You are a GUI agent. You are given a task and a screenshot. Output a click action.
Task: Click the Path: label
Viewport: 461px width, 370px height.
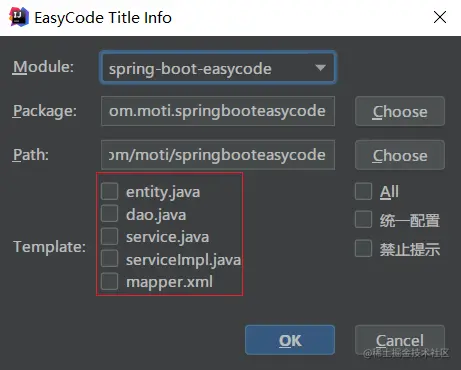pos(31,155)
